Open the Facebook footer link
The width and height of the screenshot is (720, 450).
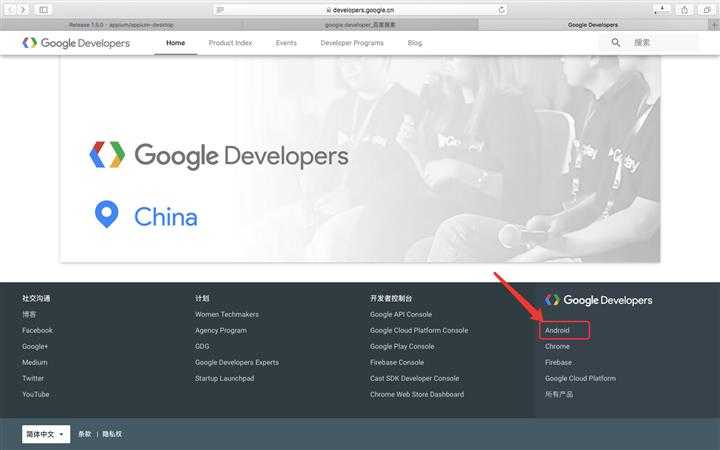[37, 331]
